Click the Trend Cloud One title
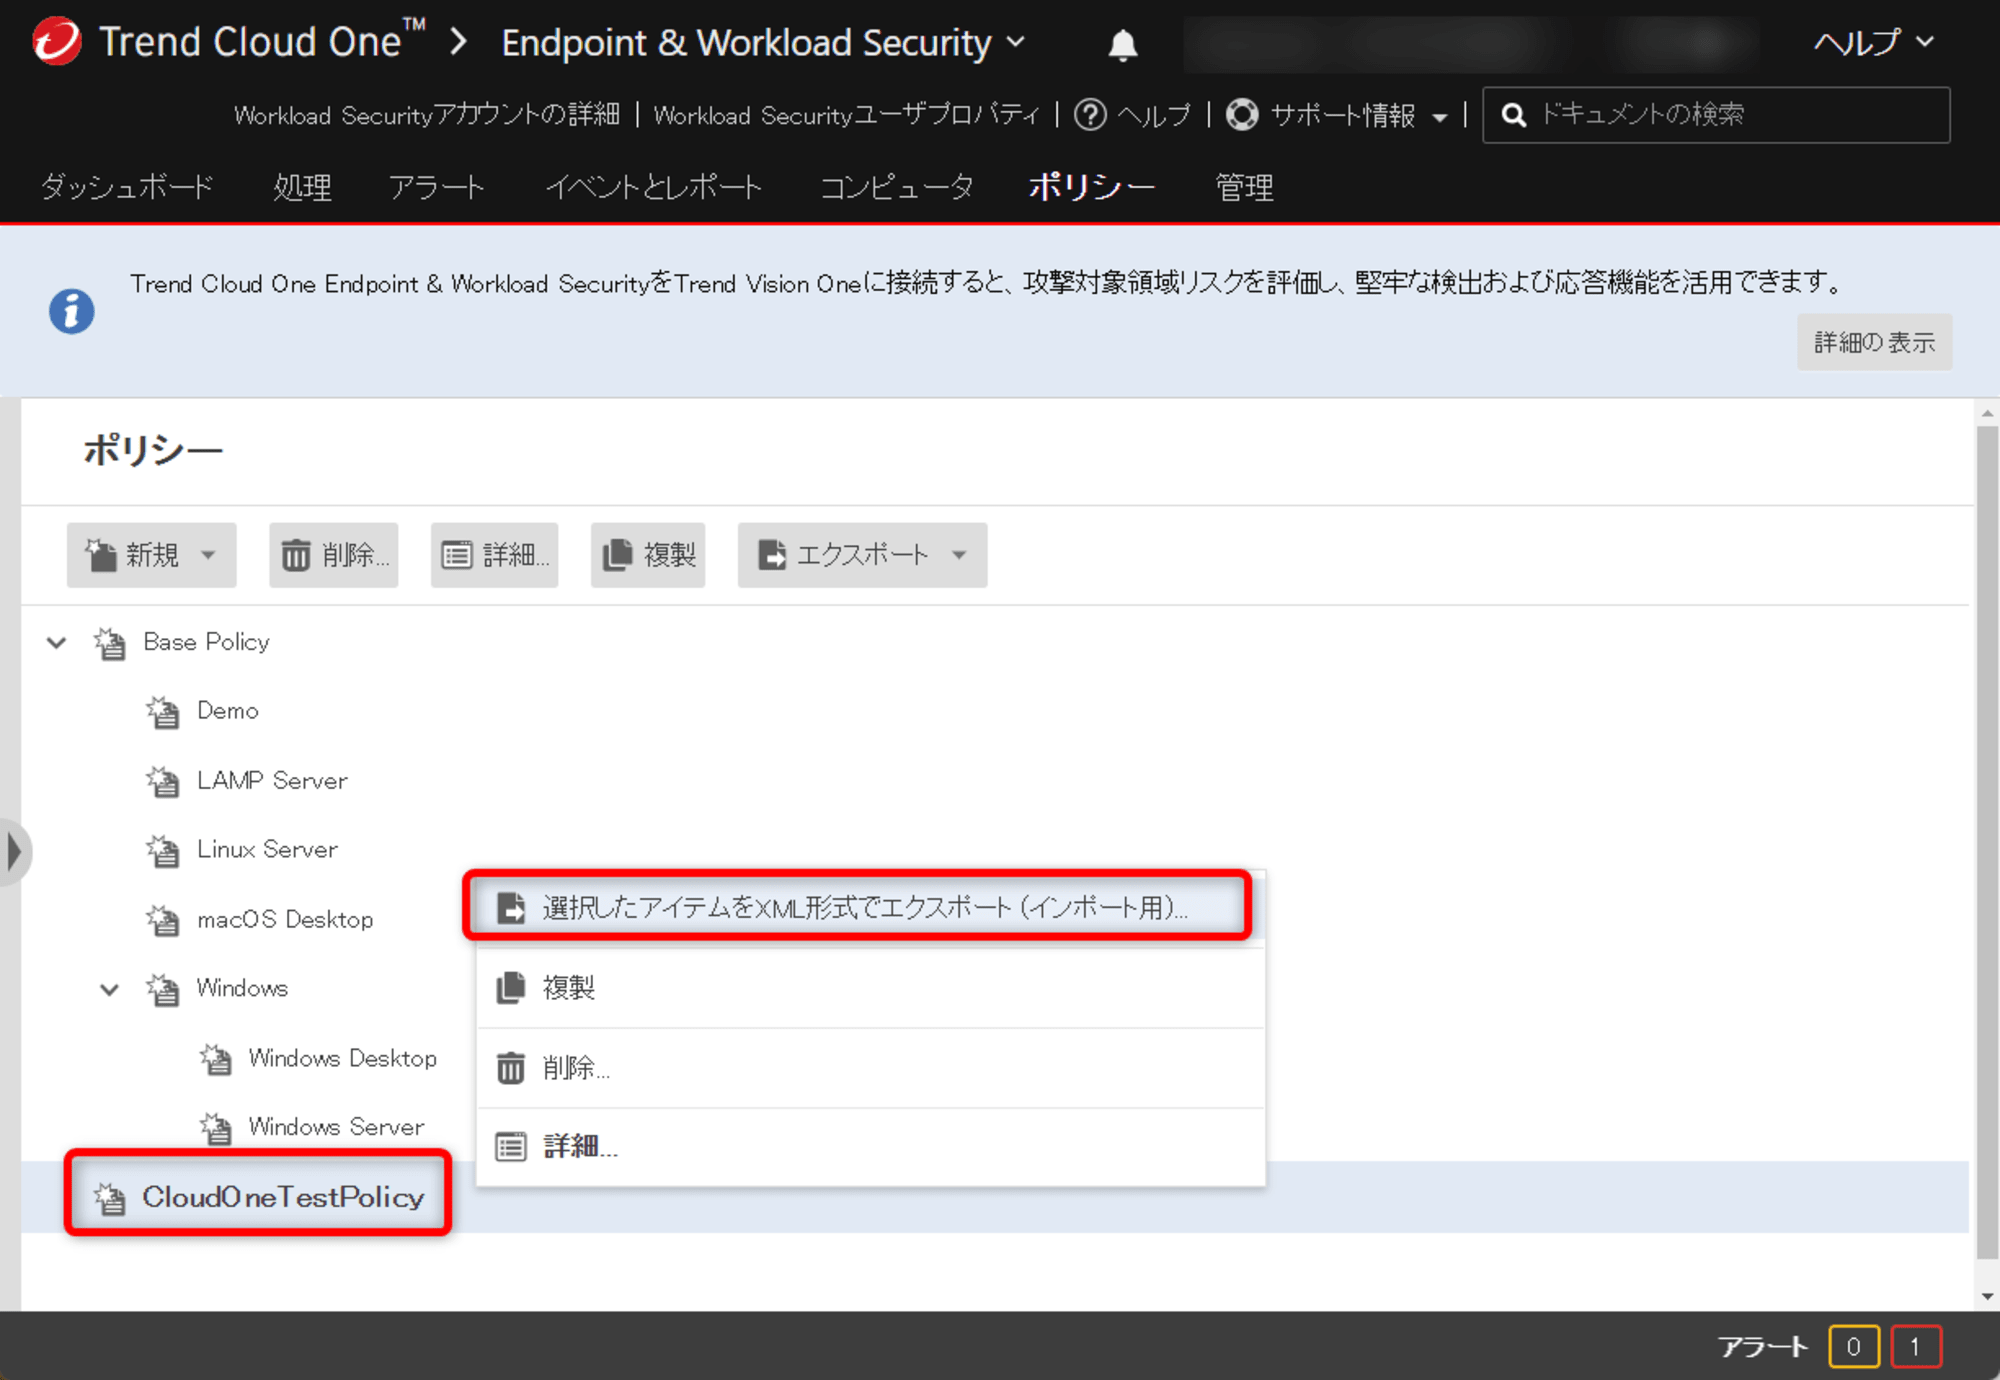 (x=262, y=42)
